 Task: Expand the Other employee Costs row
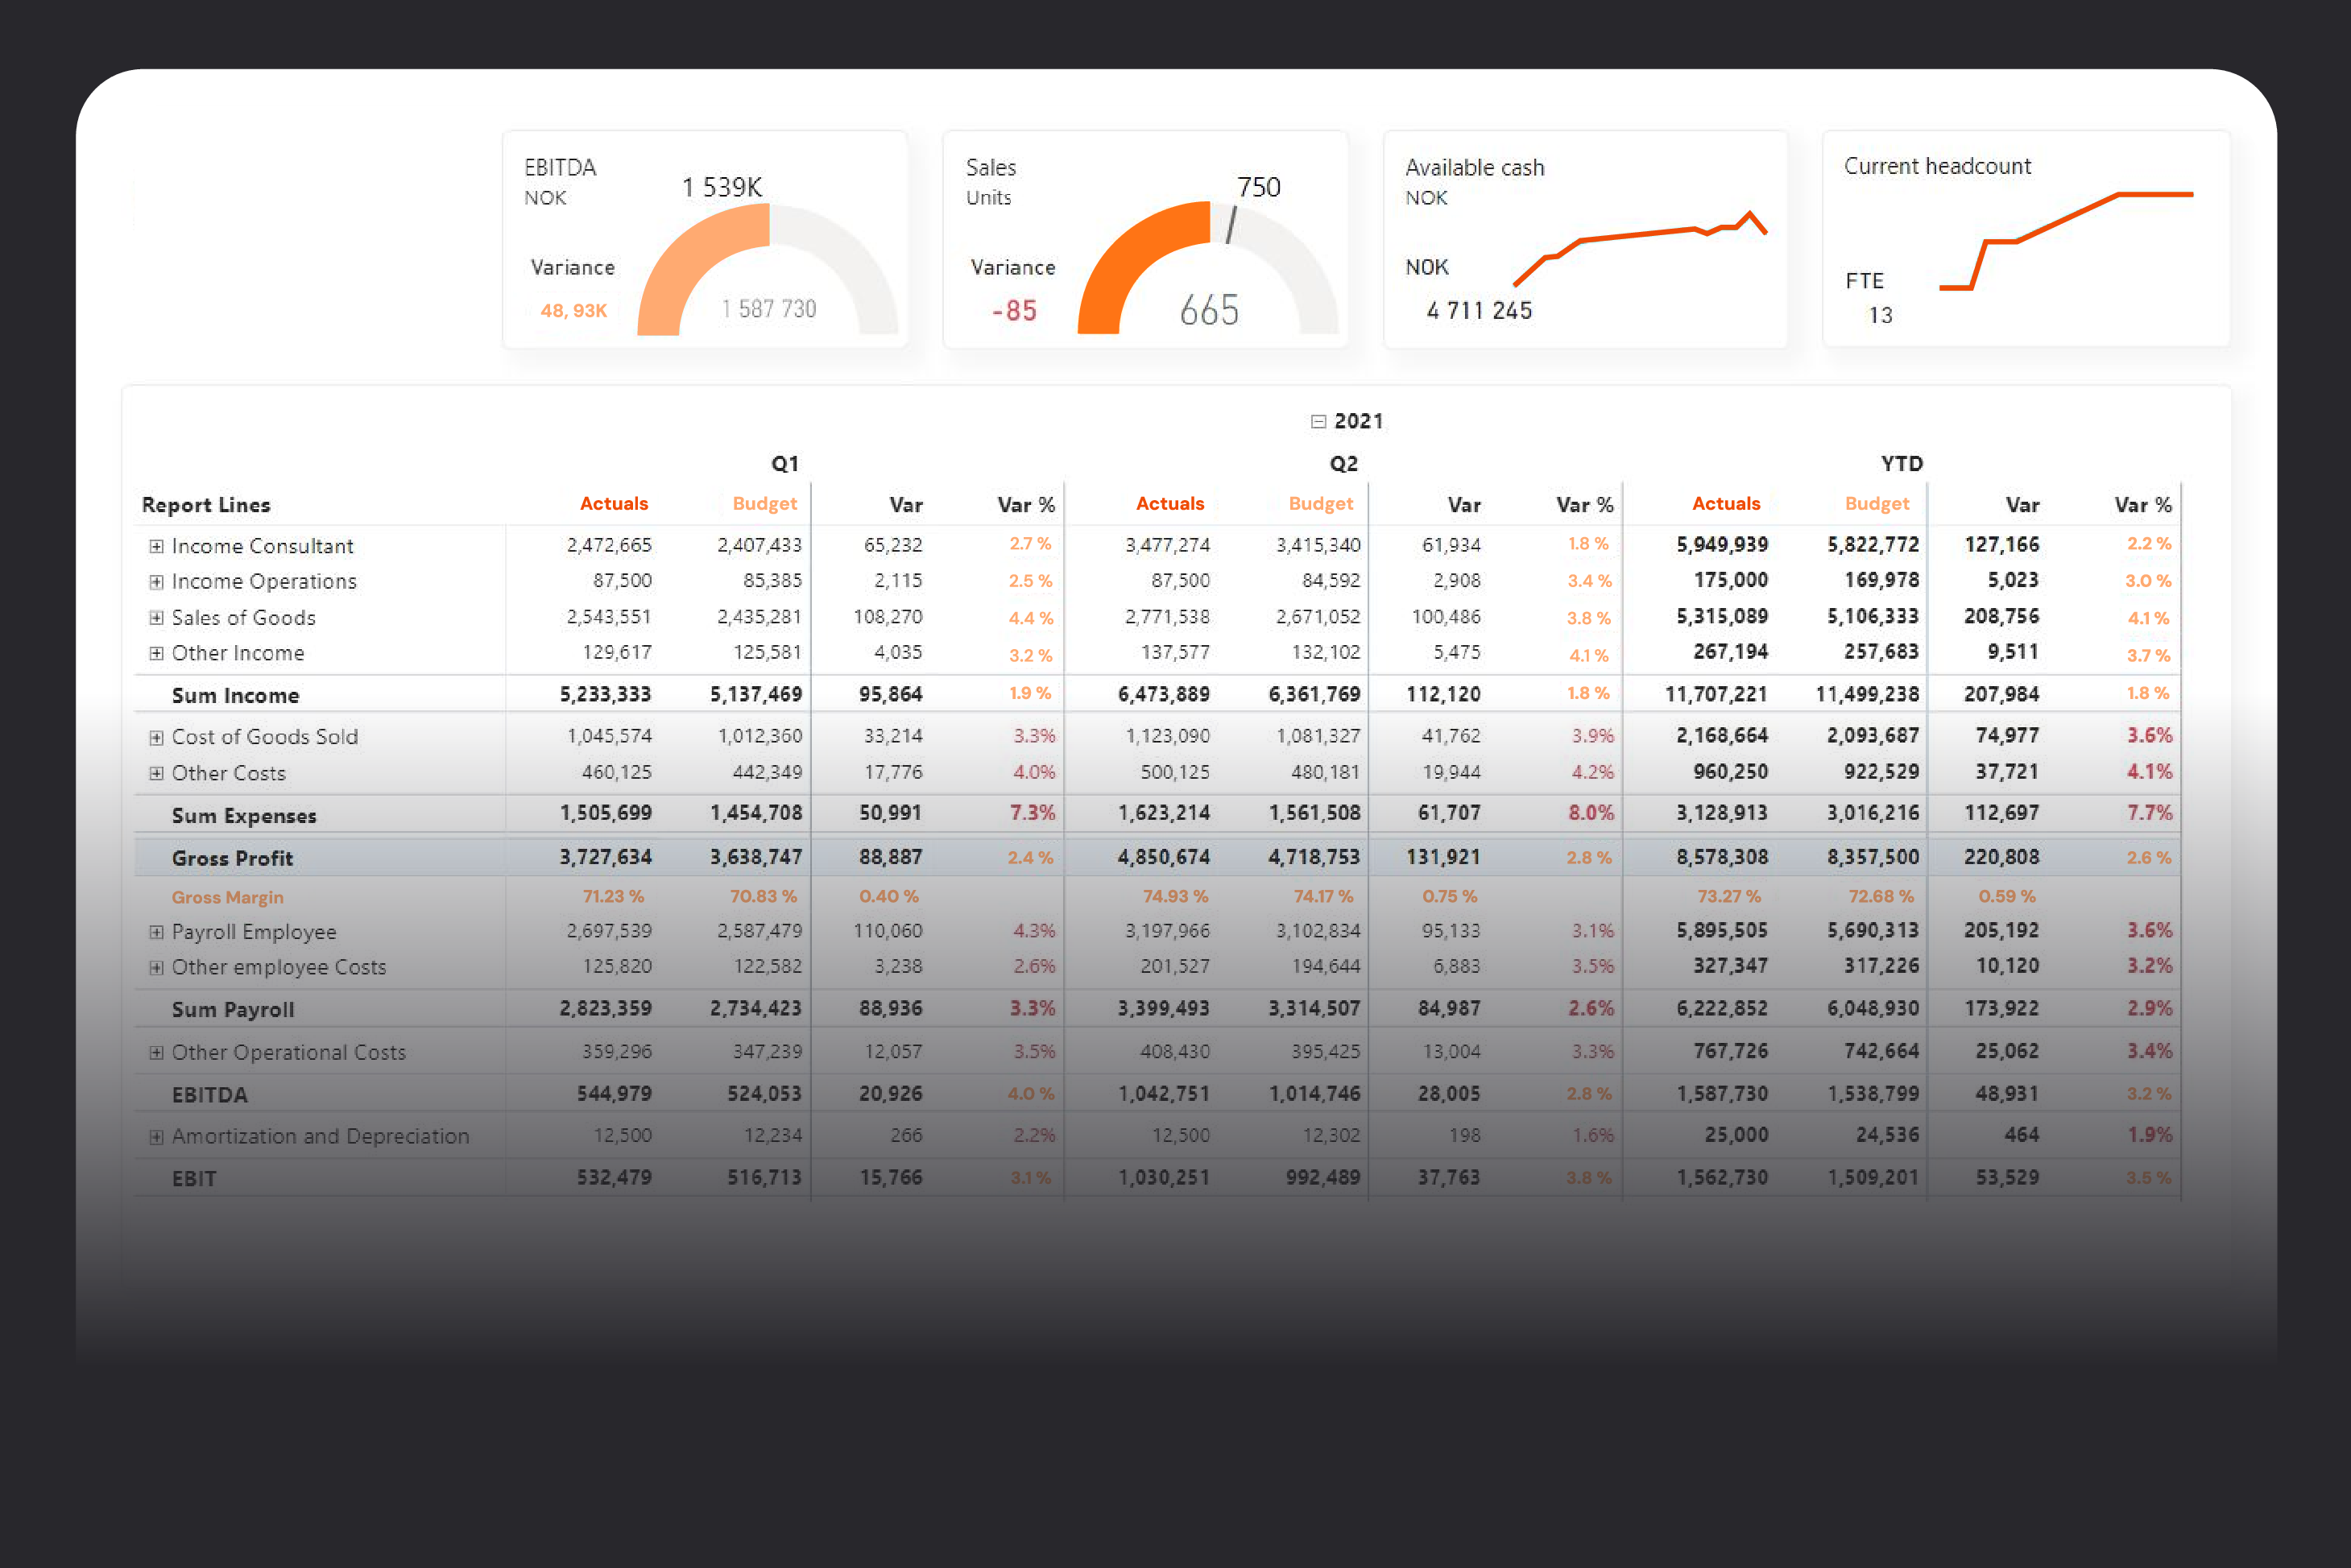pyautogui.click(x=156, y=967)
